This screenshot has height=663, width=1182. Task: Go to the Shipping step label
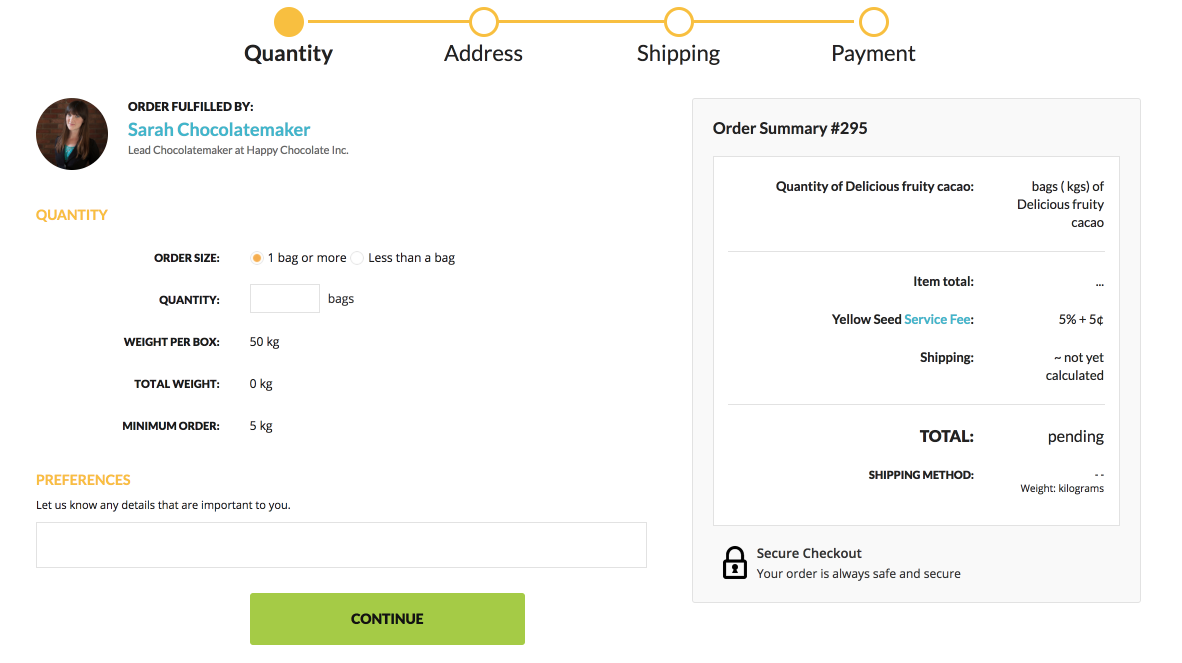coord(678,53)
